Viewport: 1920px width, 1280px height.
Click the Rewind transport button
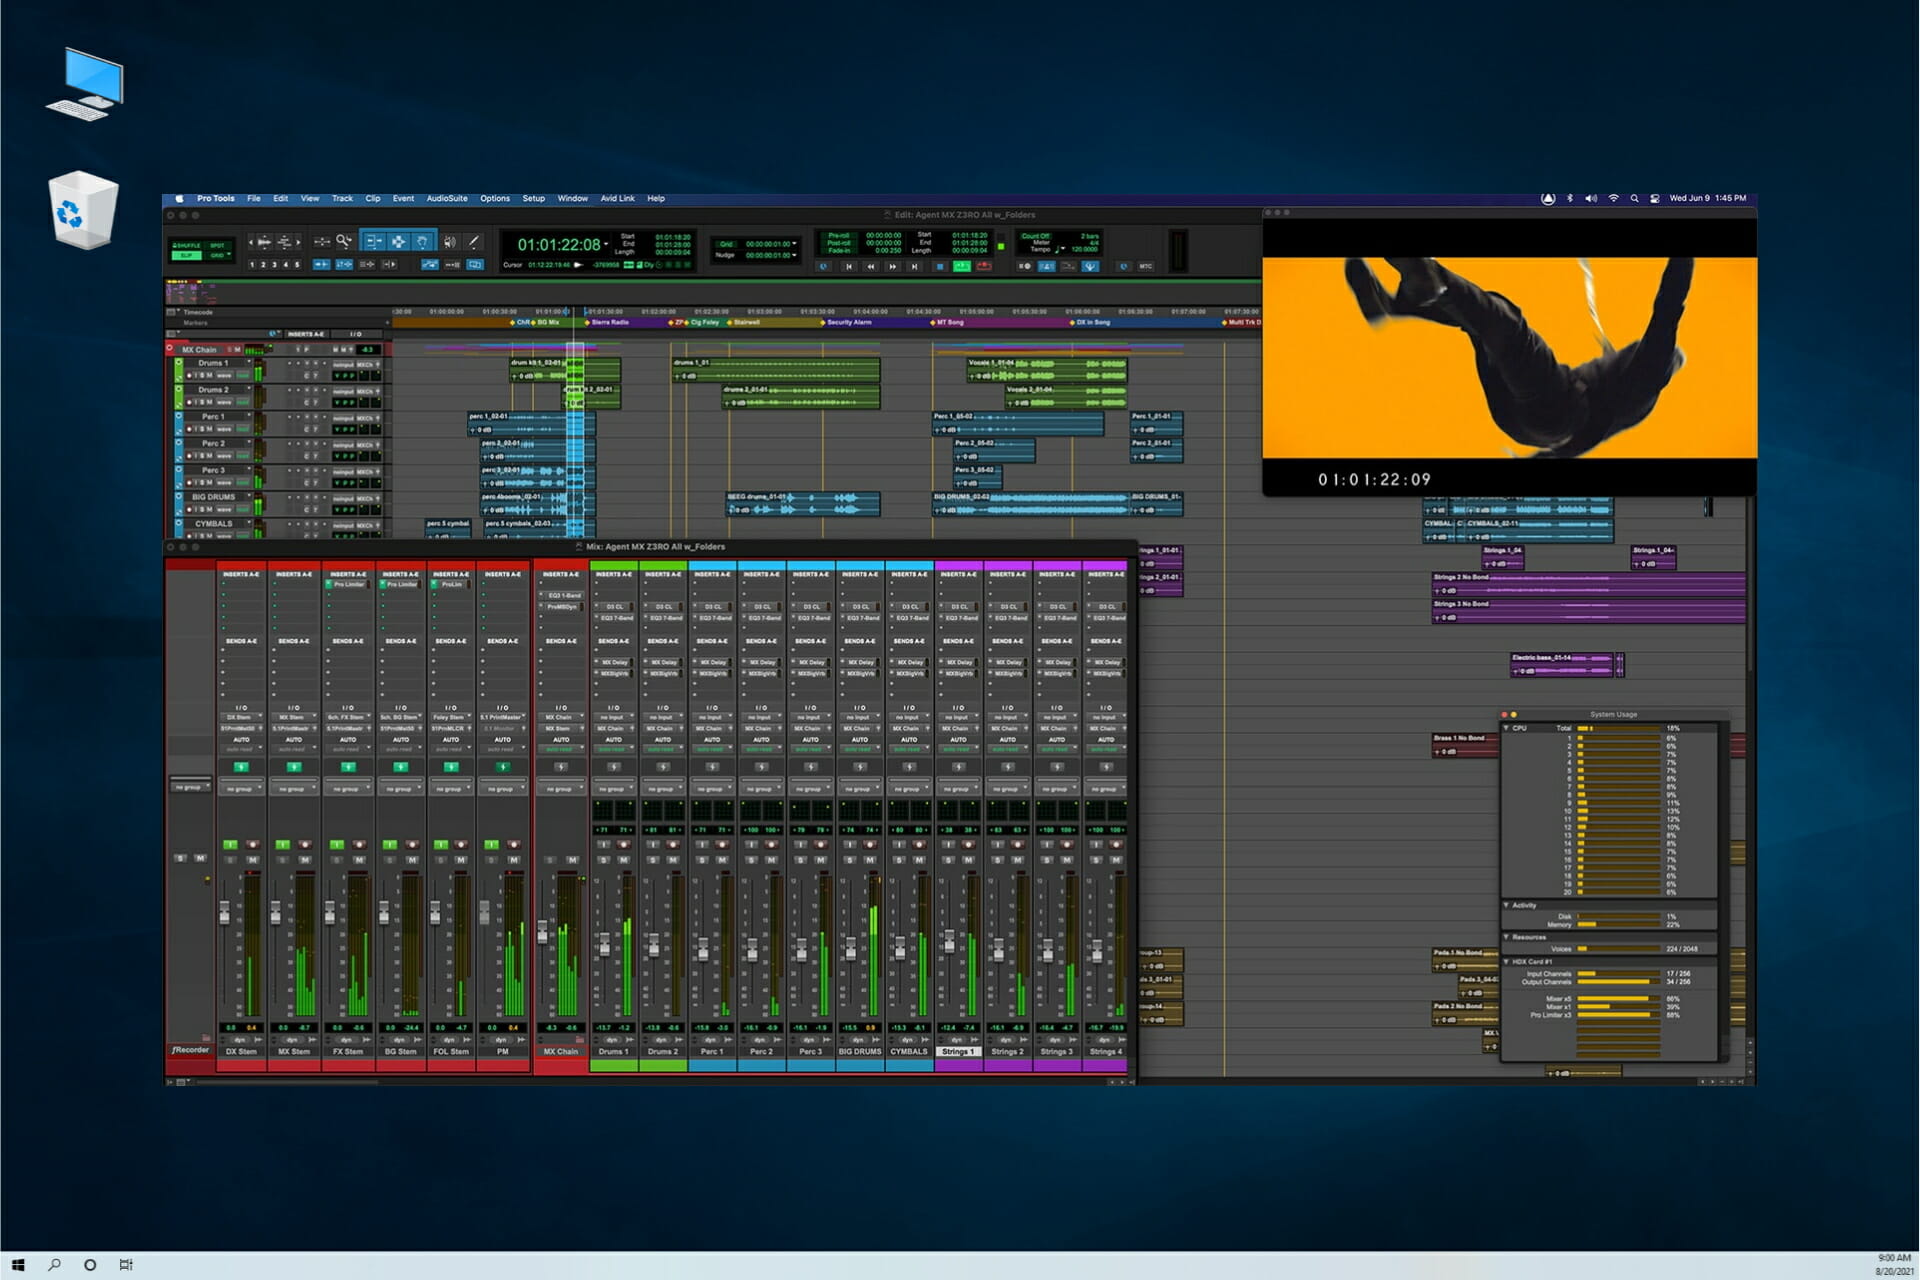[x=870, y=266]
